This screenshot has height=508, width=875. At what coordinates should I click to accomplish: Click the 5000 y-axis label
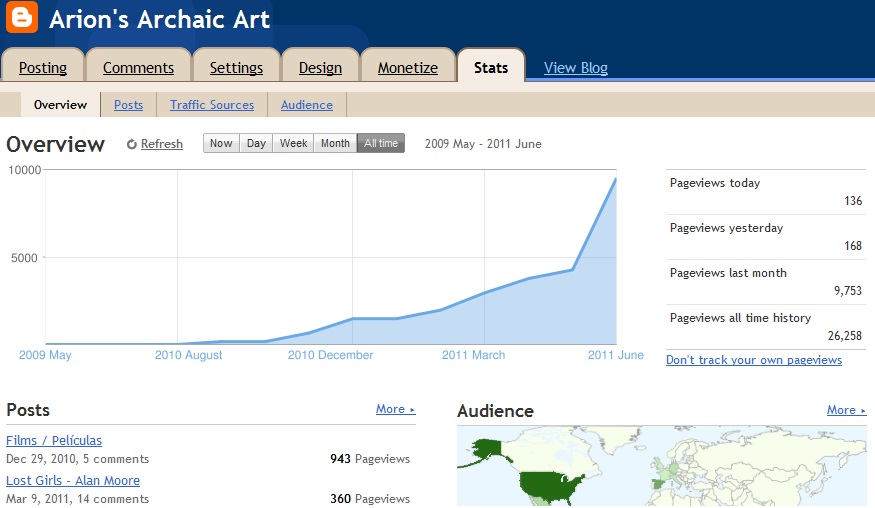click(x=25, y=258)
